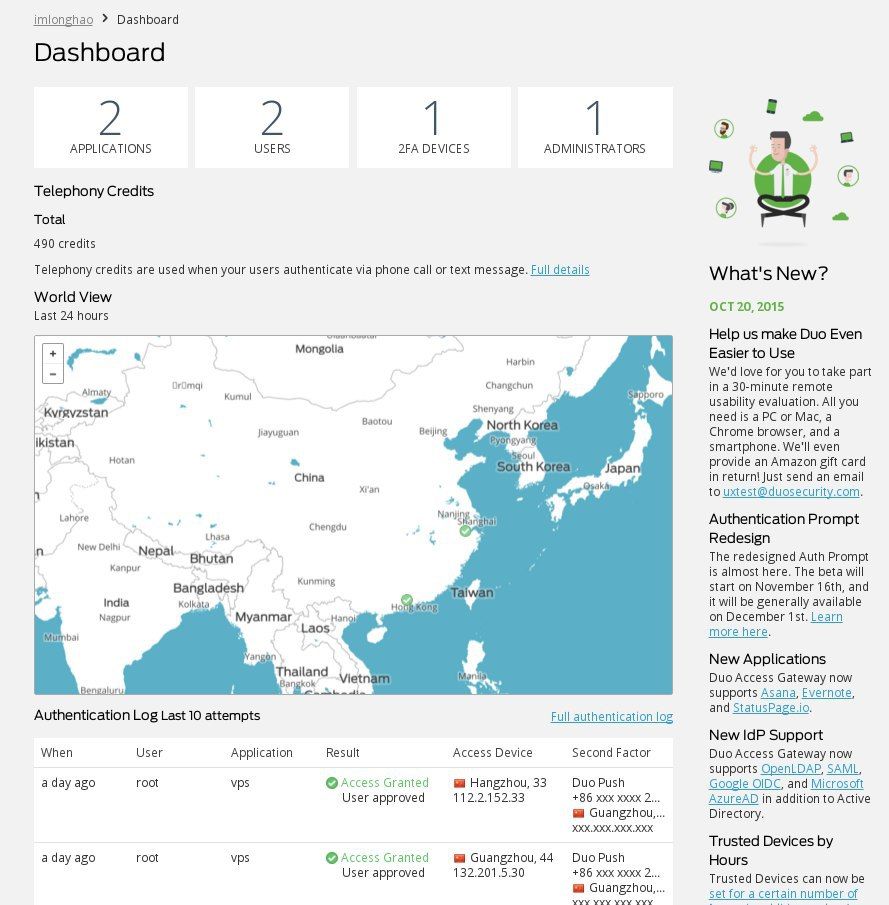Screen dimensions: 889x905
Task: Open the Users count tile
Action: click(272, 127)
